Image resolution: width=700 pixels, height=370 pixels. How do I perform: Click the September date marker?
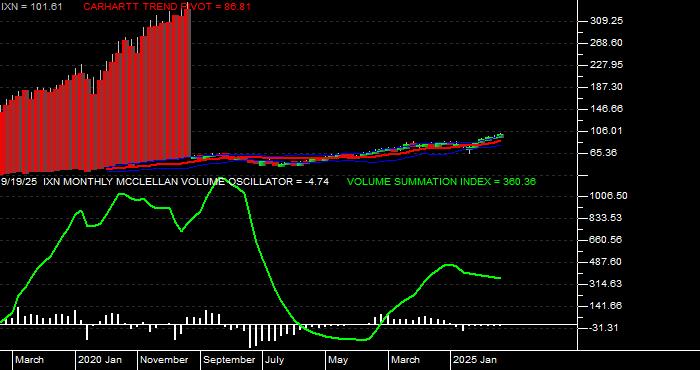(x=230, y=360)
